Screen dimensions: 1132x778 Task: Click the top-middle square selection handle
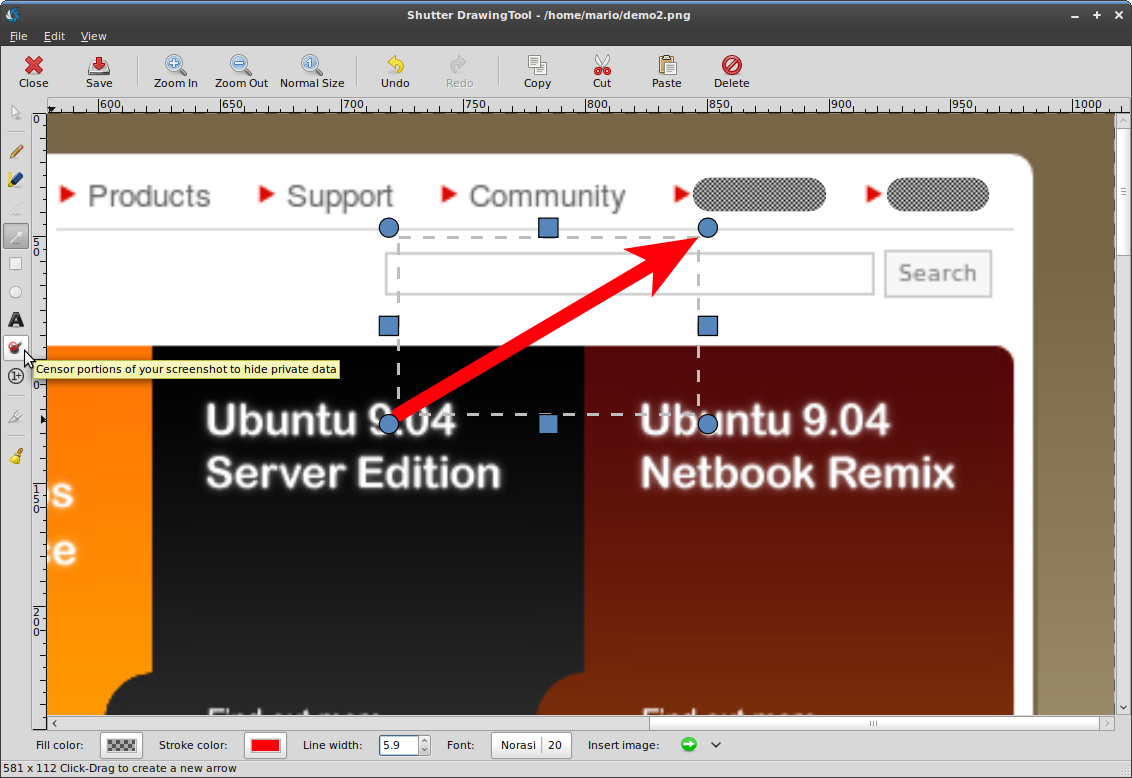[x=548, y=228]
